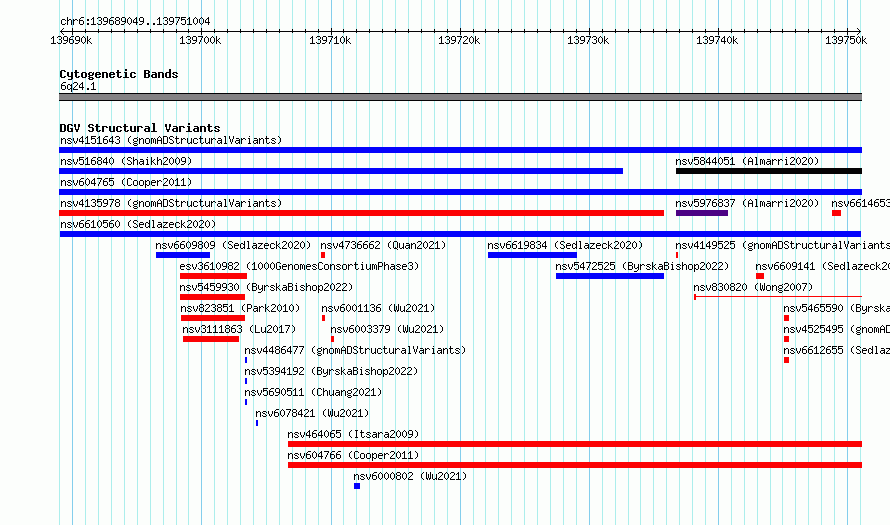Select the blue bar under nsv6619834
The height and width of the screenshot is (525, 890).
click(532, 255)
